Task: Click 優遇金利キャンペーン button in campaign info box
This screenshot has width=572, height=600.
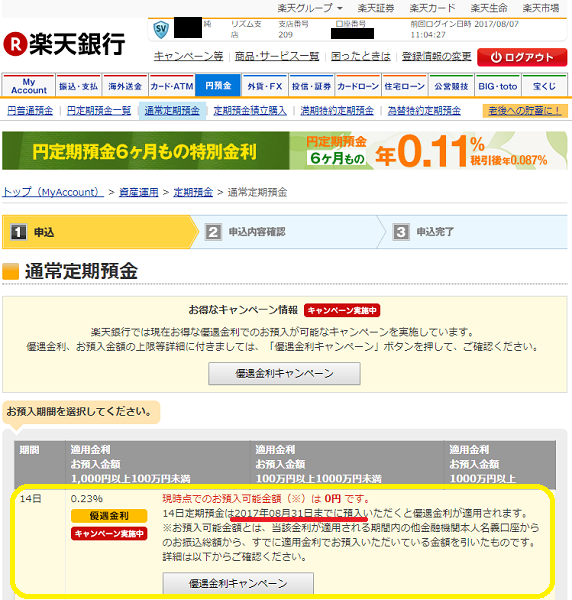Action: [284, 373]
